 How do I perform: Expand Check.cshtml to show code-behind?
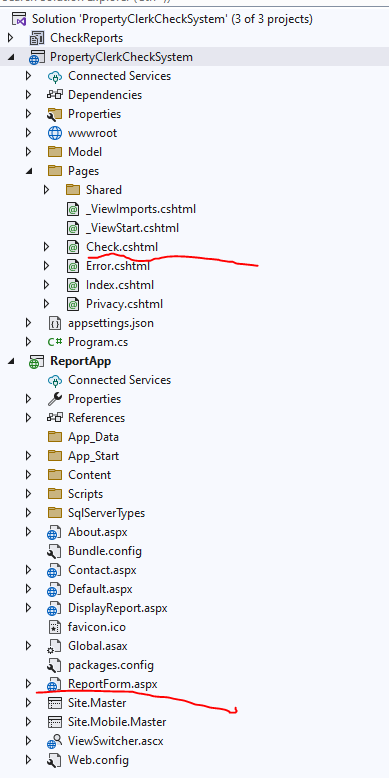[x=47, y=247]
